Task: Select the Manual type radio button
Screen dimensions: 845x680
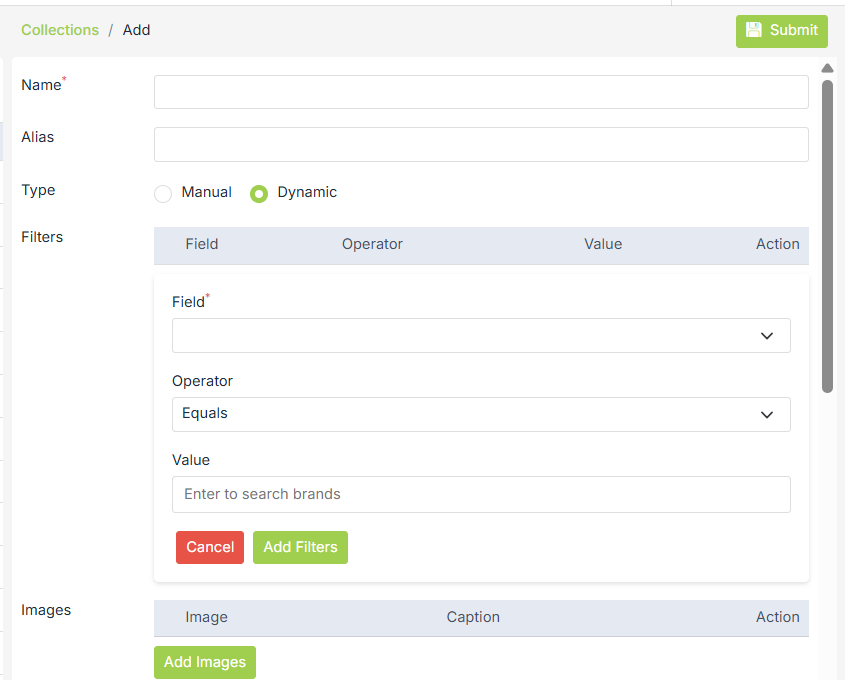Action: coord(163,193)
